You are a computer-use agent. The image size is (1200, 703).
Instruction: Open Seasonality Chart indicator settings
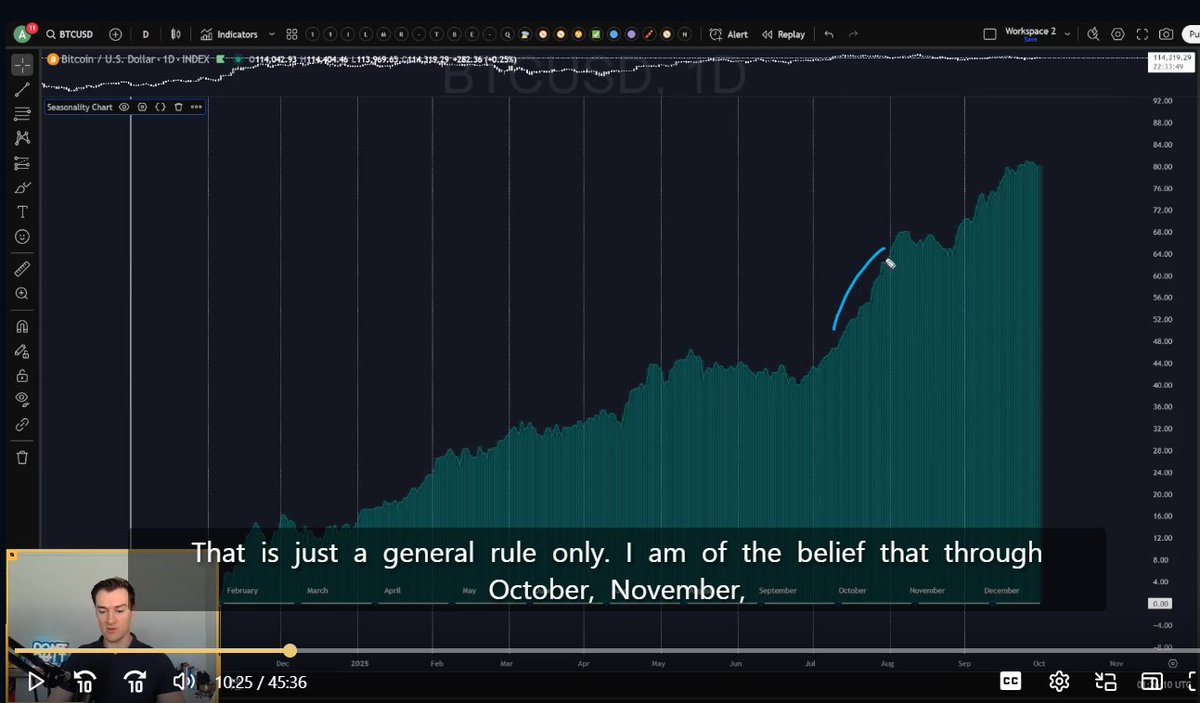click(142, 107)
